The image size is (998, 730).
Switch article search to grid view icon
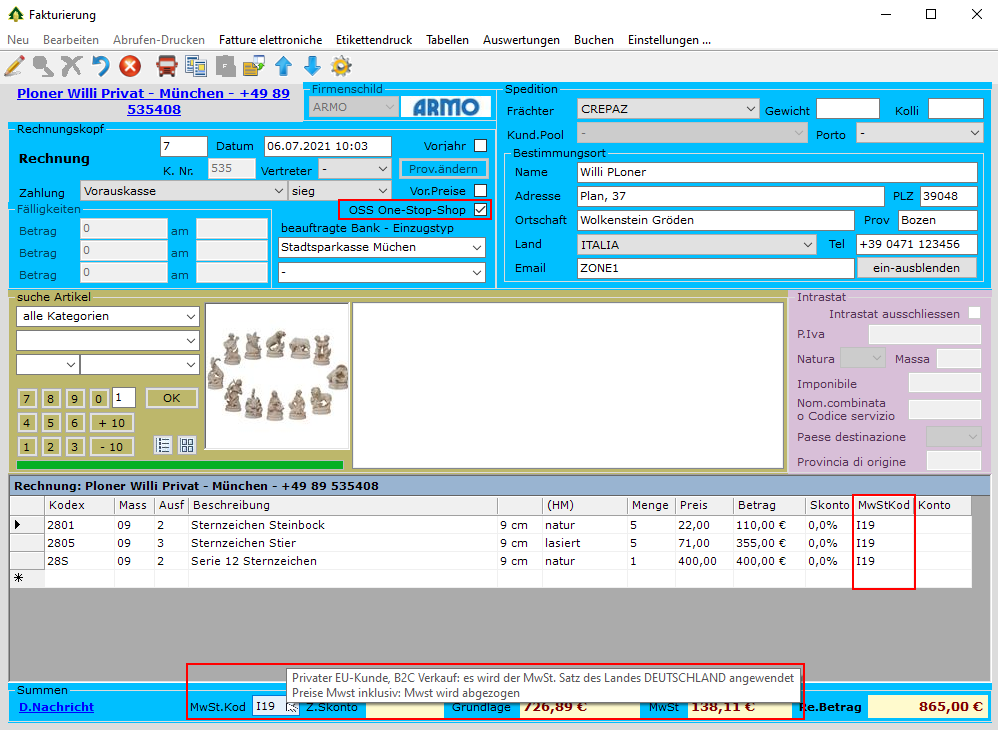187,445
